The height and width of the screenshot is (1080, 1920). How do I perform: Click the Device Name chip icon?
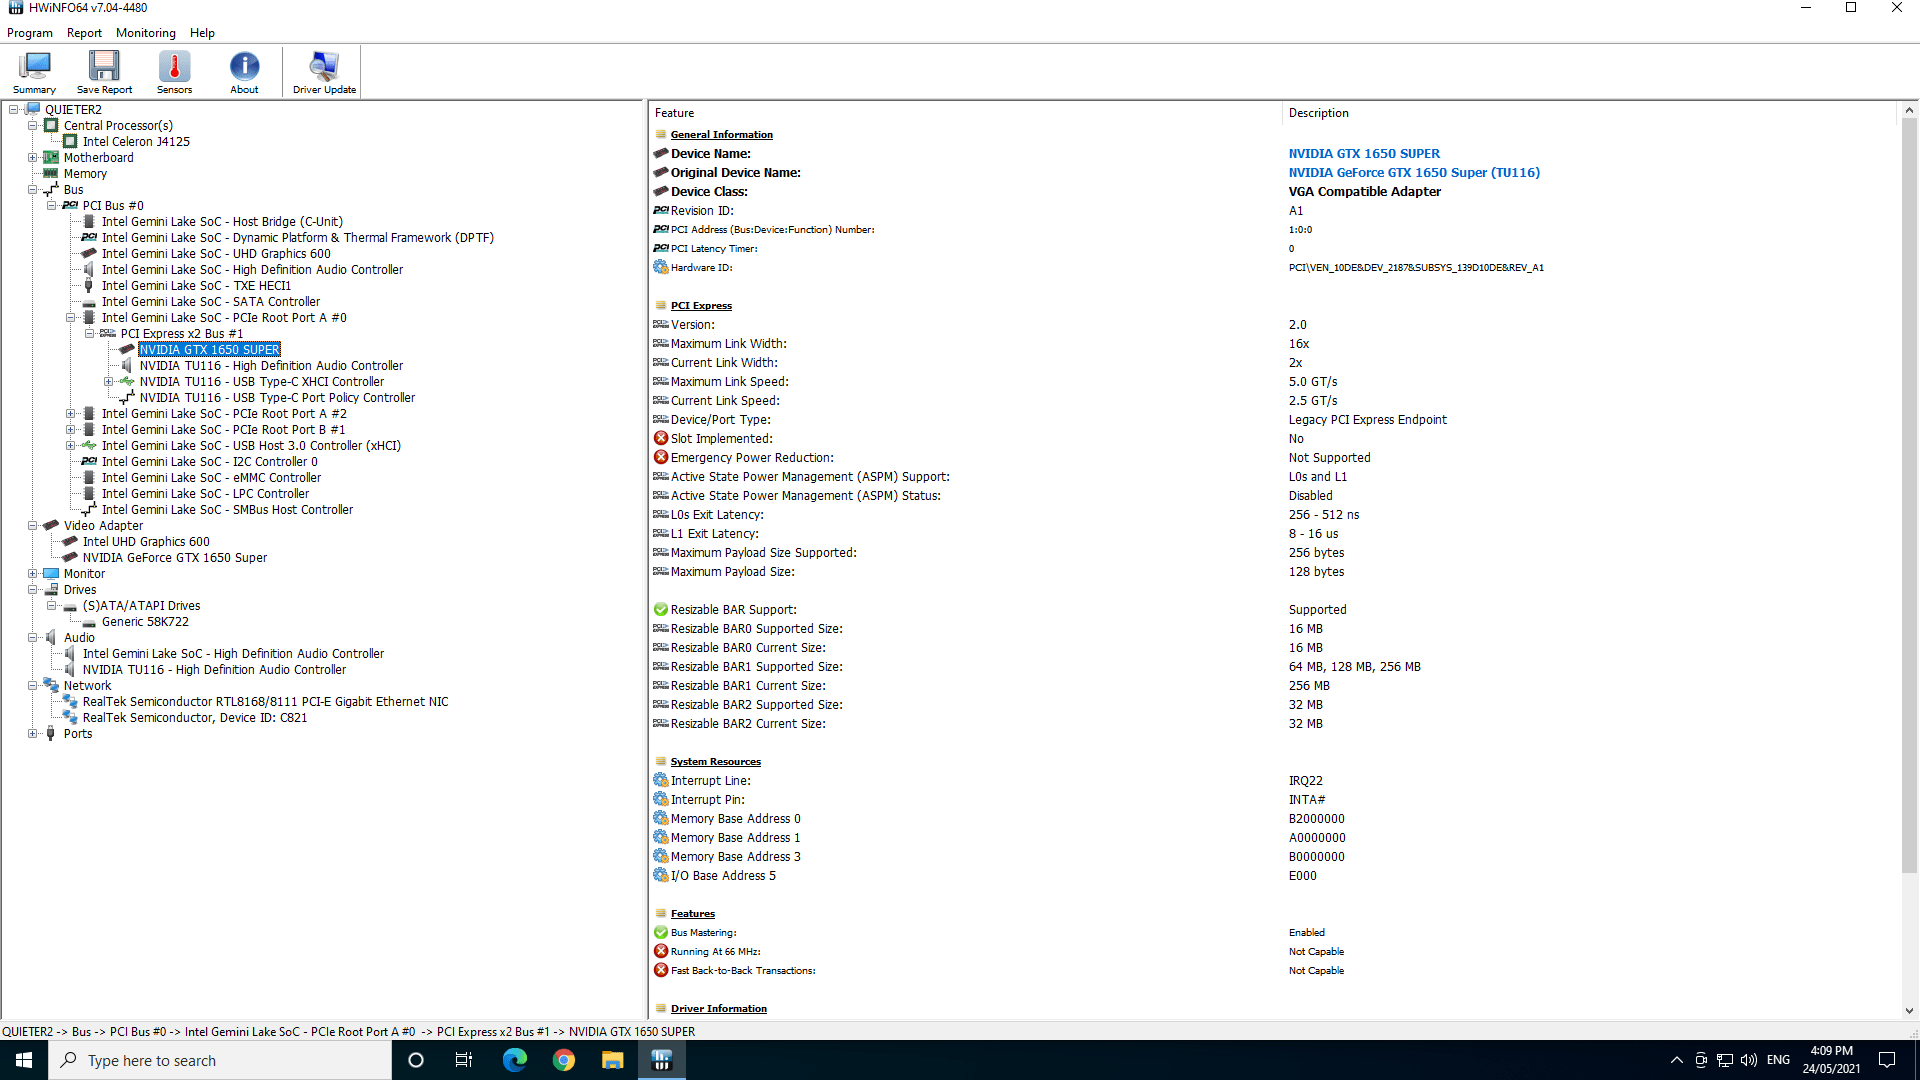tap(660, 154)
